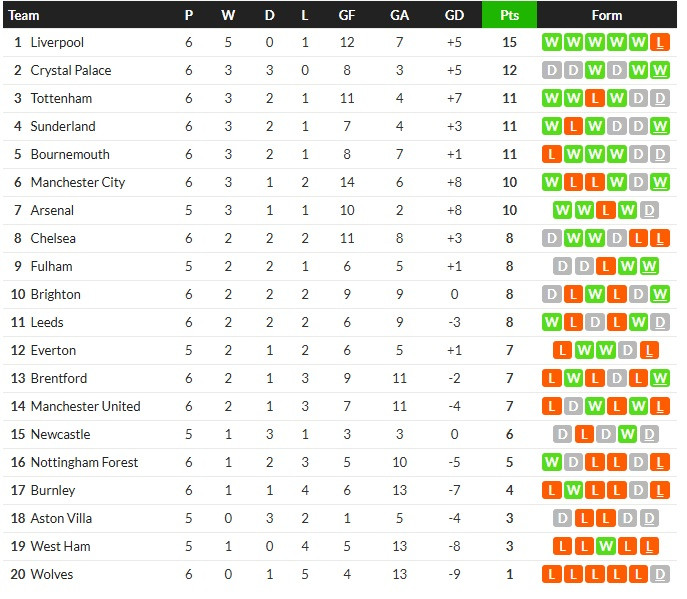Select the Sunderland team name
This screenshot has width=687, height=599.
click(63, 127)
